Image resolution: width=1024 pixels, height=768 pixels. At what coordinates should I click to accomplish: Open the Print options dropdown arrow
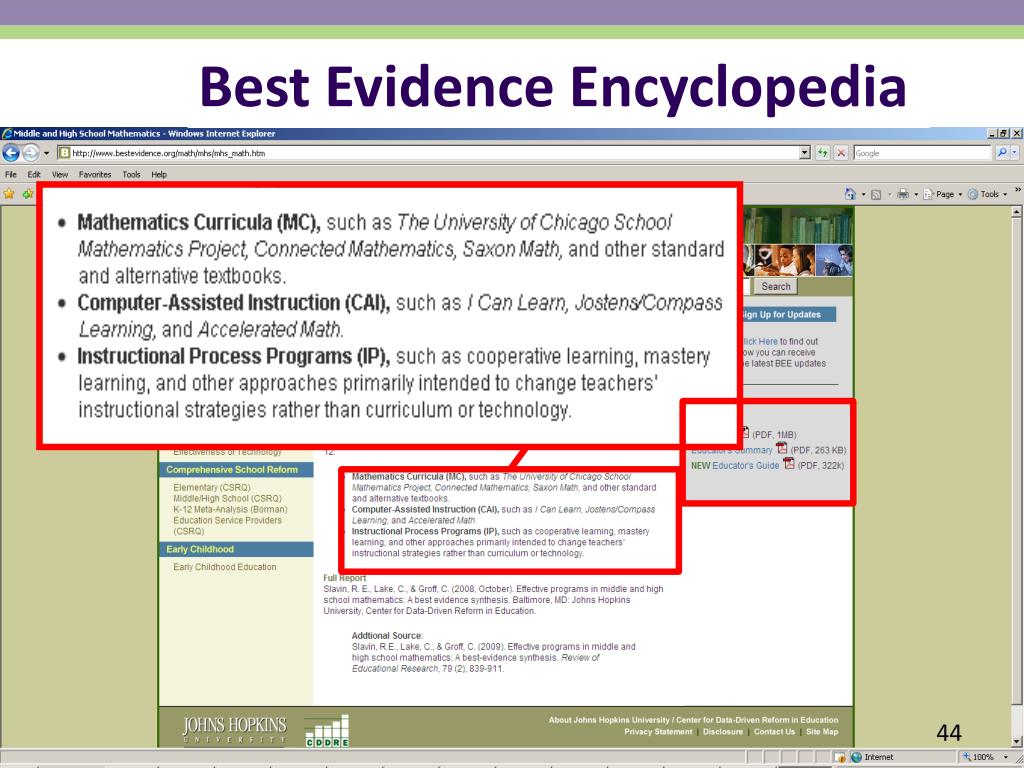[x=916, y=195]
